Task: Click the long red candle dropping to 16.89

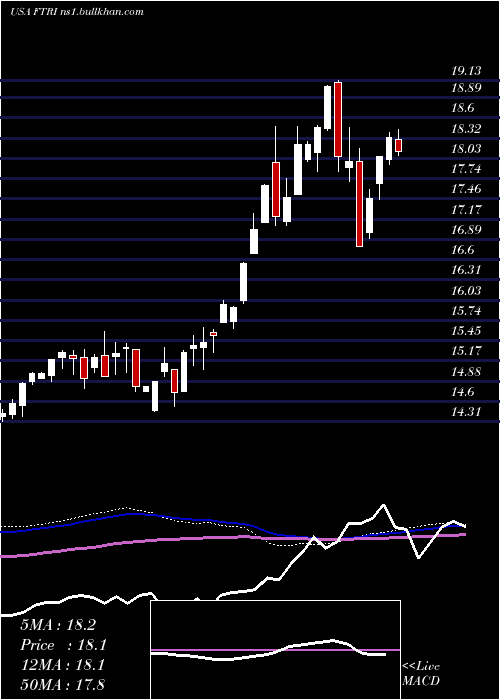Action: [x=359, y=204]
